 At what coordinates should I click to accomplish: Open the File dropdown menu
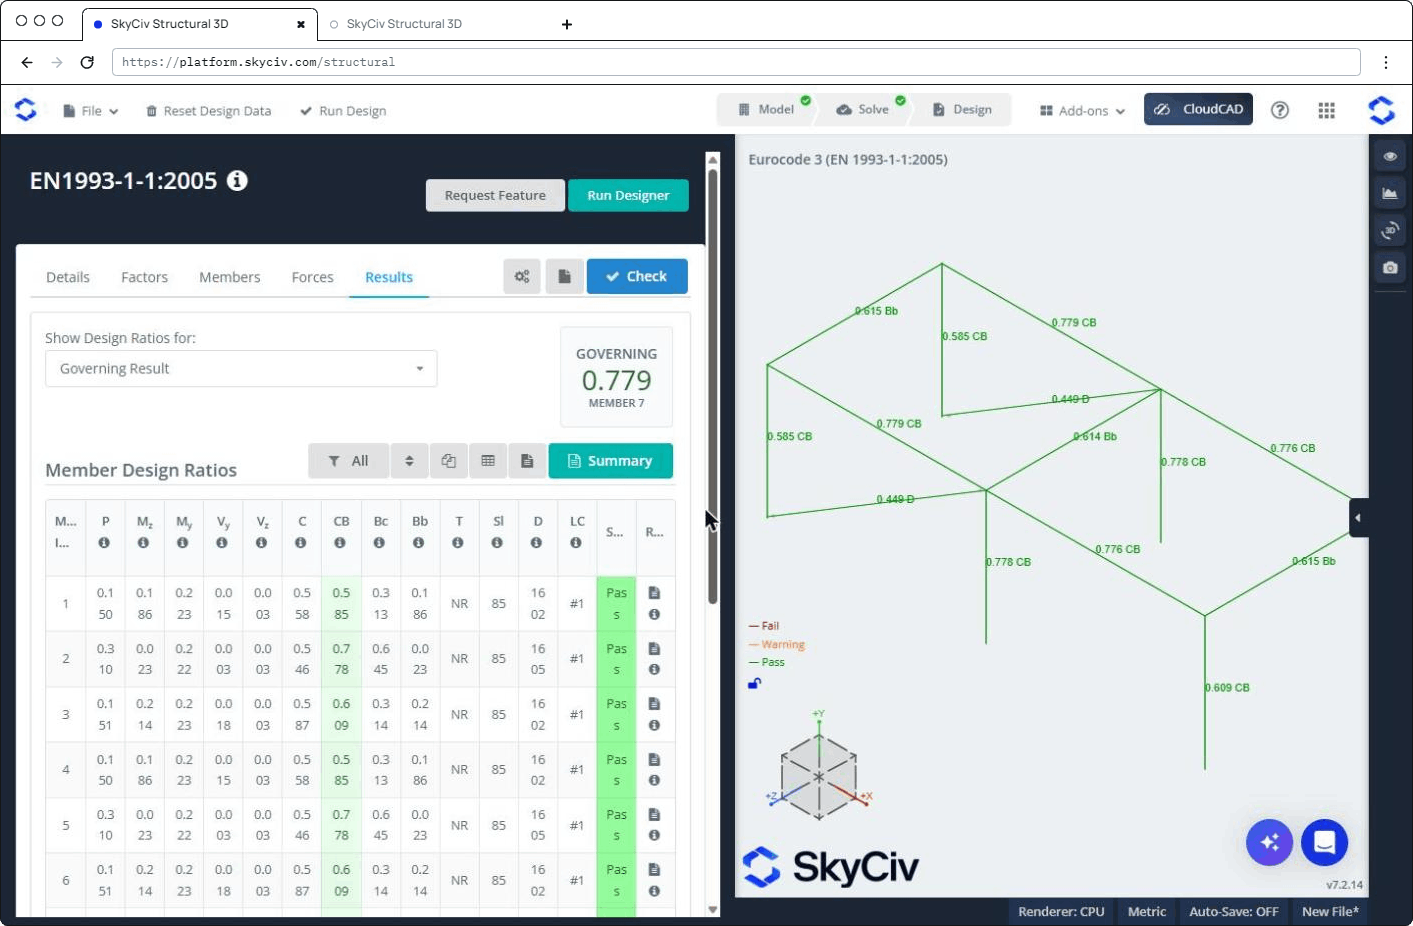pyautogui.click(x=91, y=111)
